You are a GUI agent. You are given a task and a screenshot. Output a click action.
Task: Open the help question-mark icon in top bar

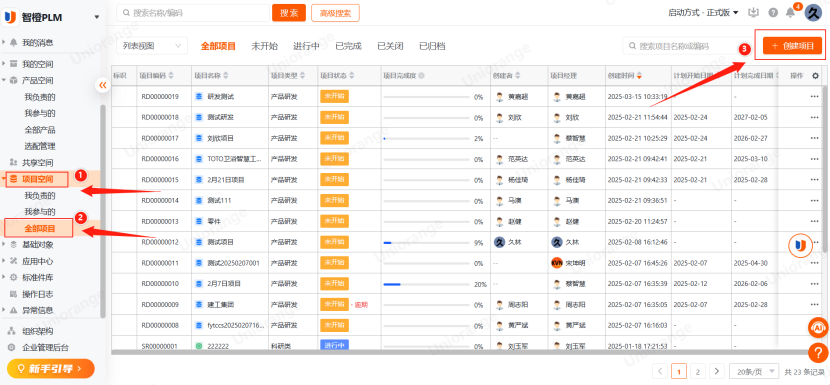coord(773,13)
